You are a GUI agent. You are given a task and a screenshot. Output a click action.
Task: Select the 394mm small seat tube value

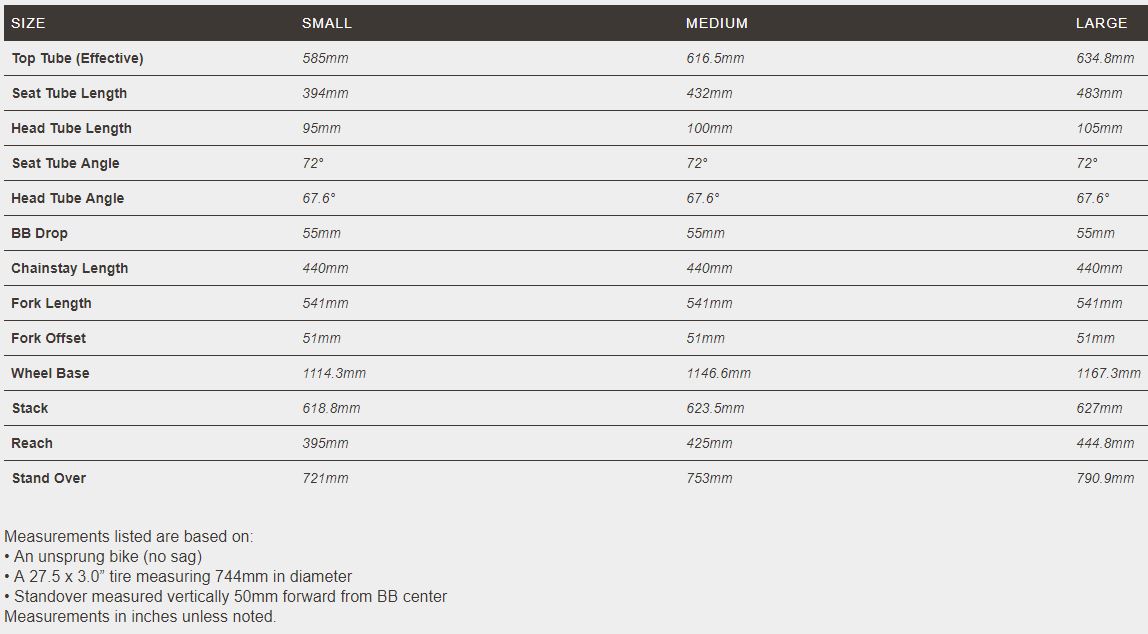tap(325, 93)
